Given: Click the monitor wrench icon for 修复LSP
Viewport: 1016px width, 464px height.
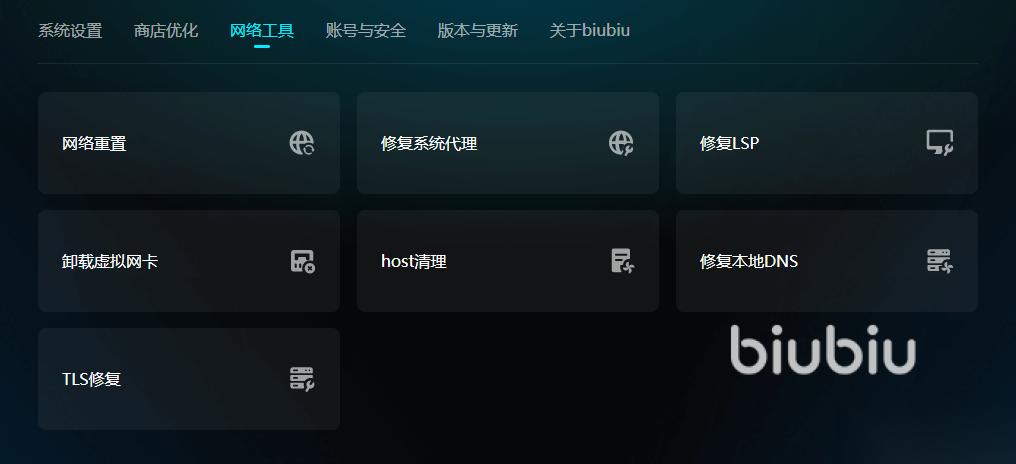Looking at the screenshot, I should click(940, 143).
